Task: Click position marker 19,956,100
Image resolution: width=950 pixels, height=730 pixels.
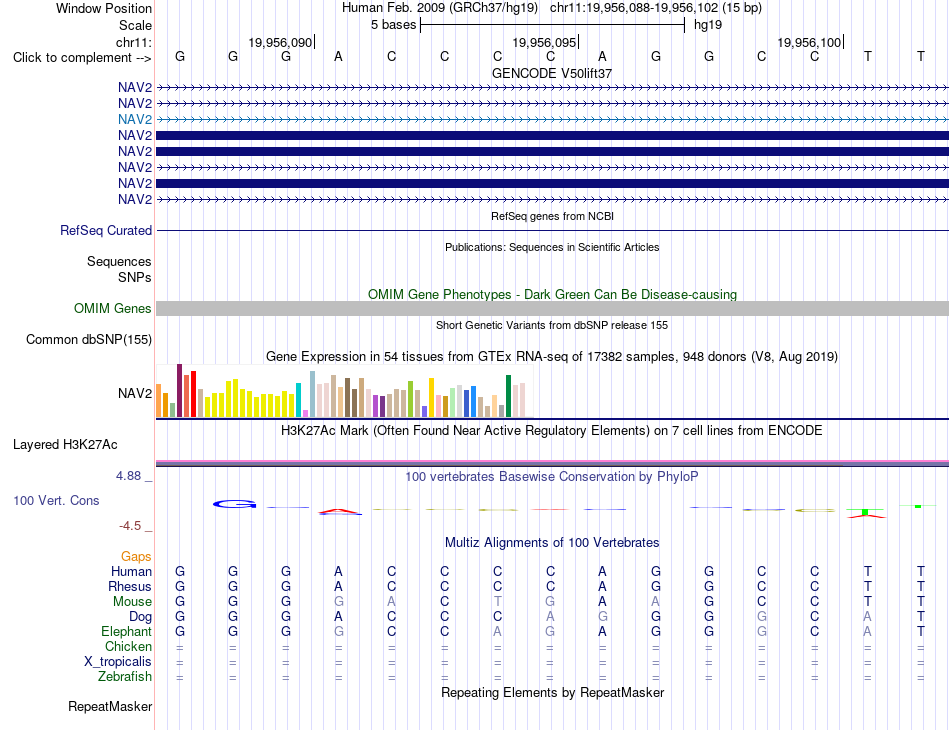Action: pos(809,42)
